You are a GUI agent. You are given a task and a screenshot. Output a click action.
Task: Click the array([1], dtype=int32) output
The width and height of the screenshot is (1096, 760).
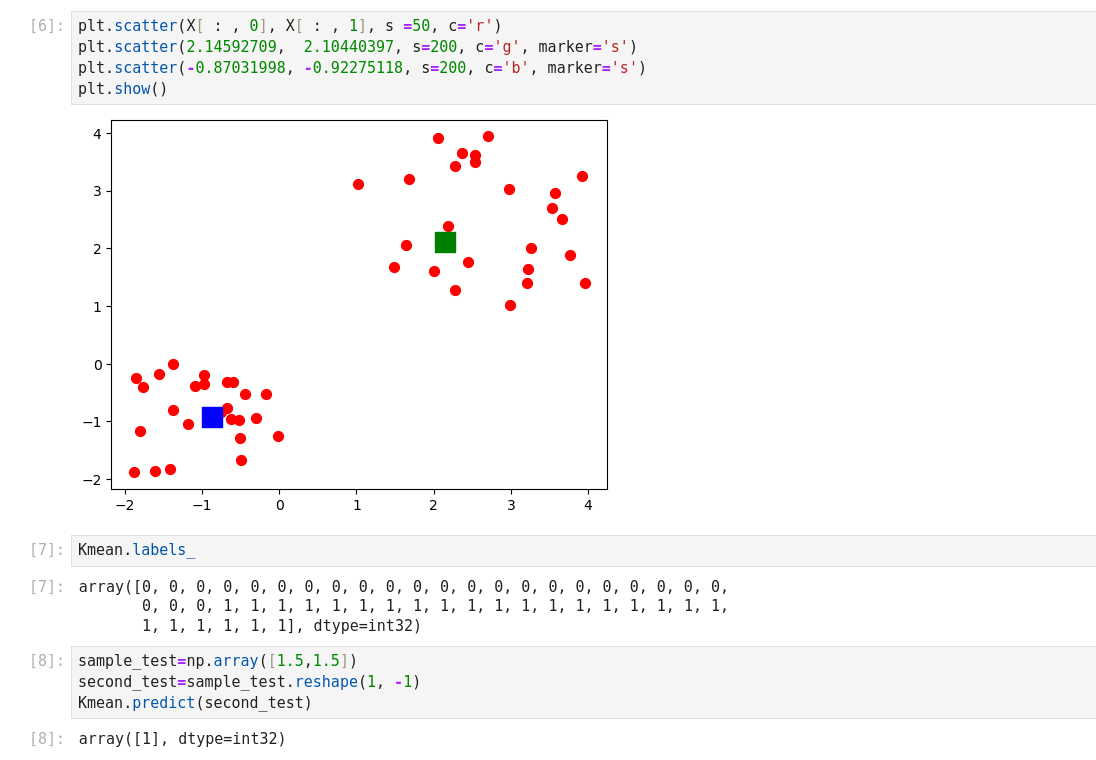pos(182,739)
